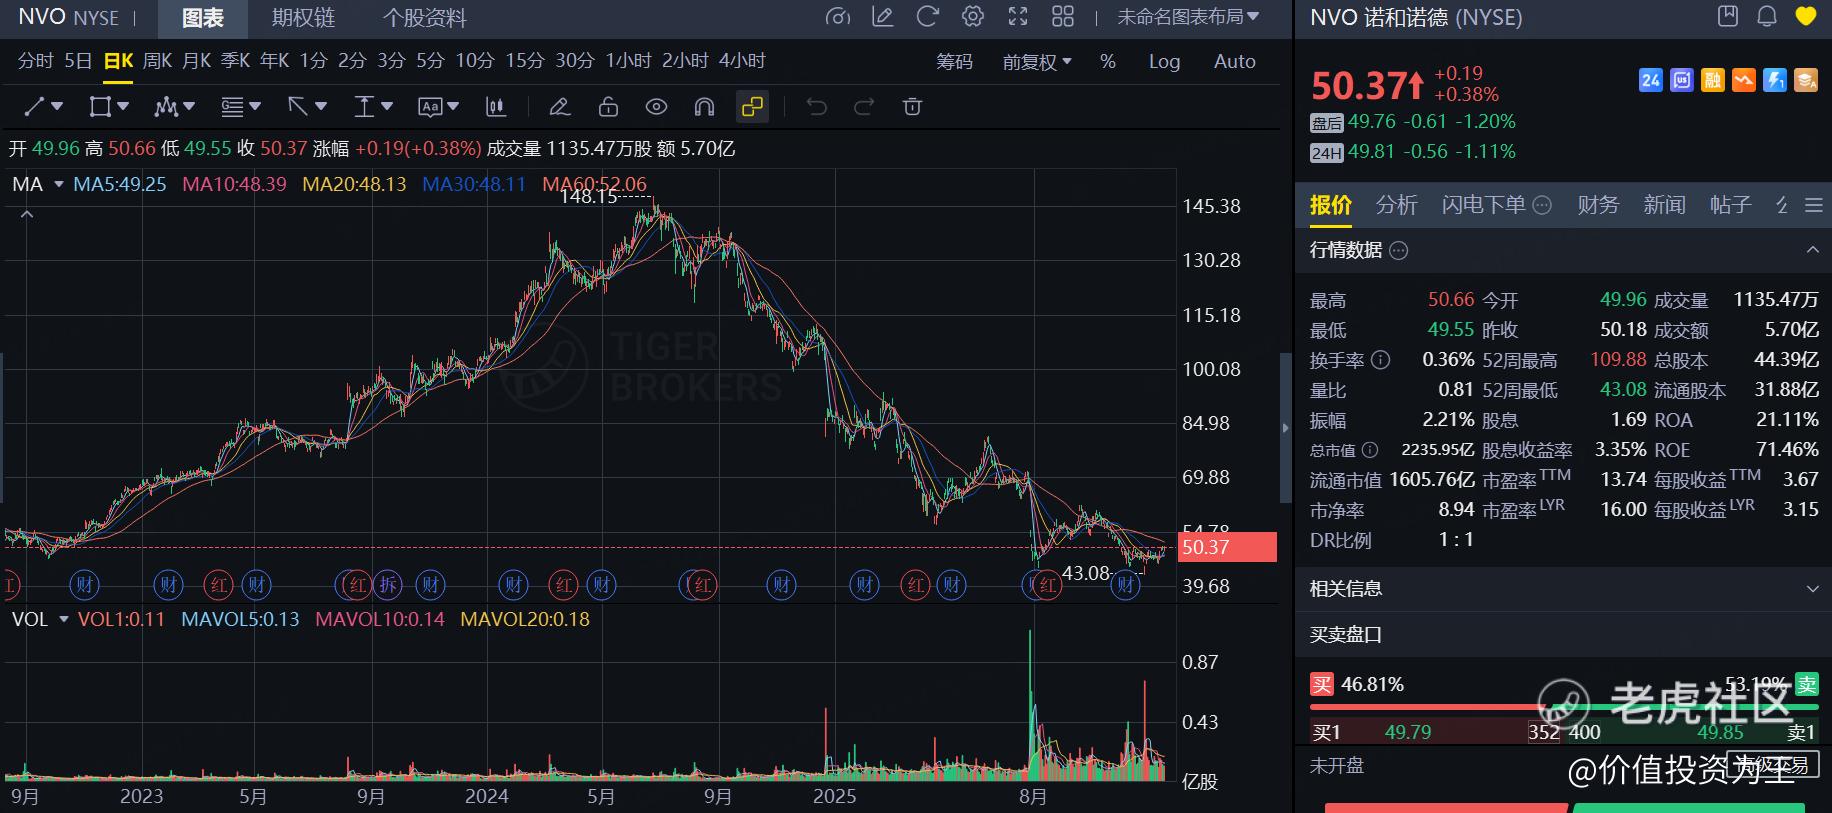Select the 周K timeframe
Screen dimensions: 1832x813
pyautogui.click(x=157, y=61)
